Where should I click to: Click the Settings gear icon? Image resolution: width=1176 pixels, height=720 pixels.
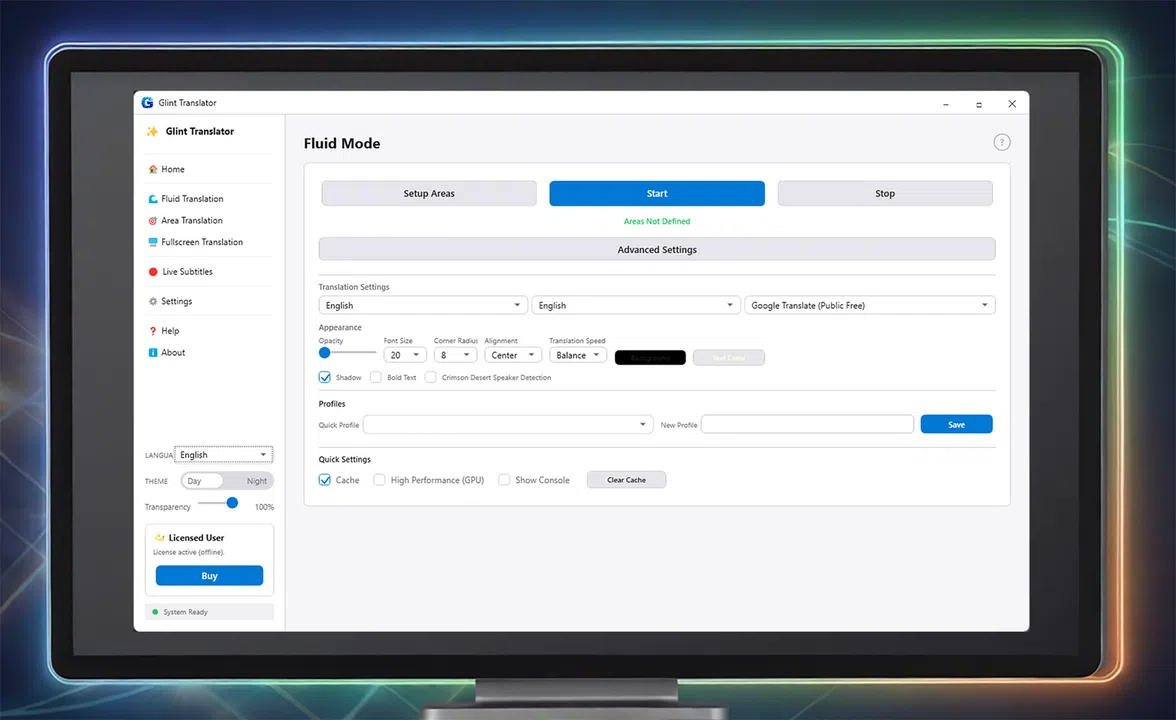153,302
